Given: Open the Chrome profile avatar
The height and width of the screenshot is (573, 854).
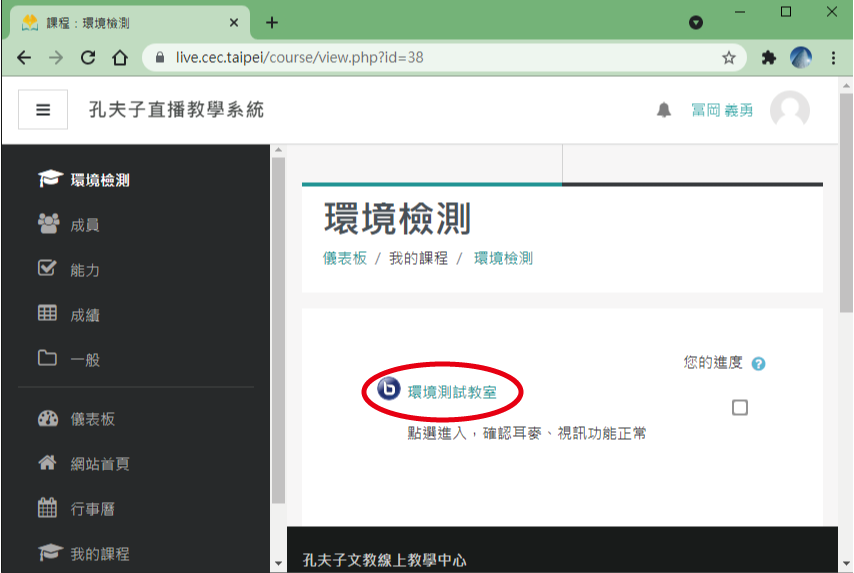Looking at the screenshot, I should pos(801,57).
